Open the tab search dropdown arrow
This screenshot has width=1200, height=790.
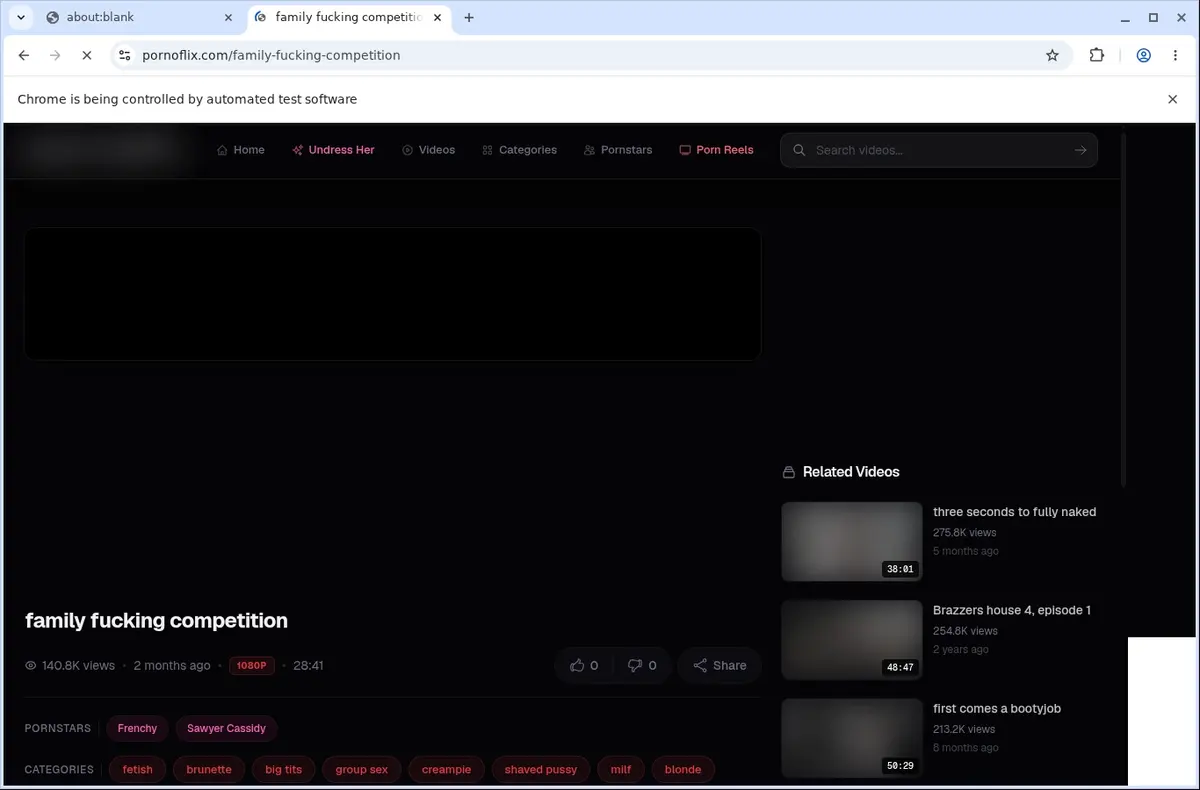[x=21, y=17]
